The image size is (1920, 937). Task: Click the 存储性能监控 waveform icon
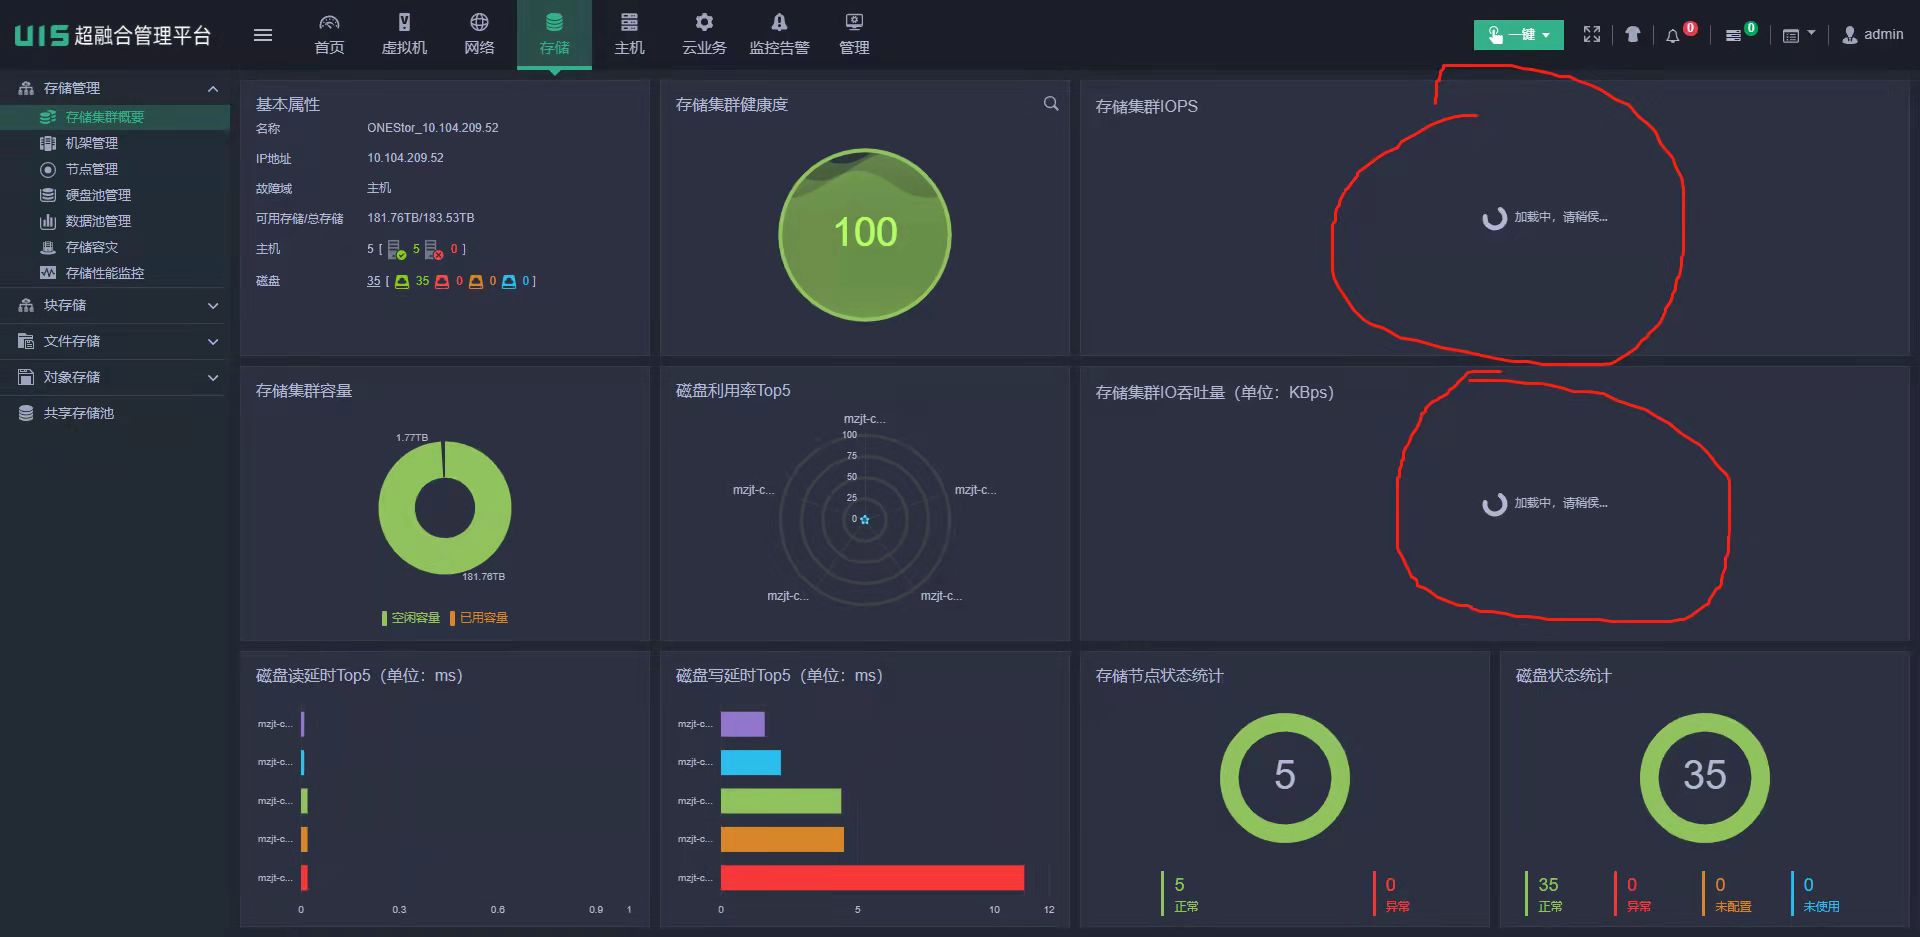[x=47, y=273]
